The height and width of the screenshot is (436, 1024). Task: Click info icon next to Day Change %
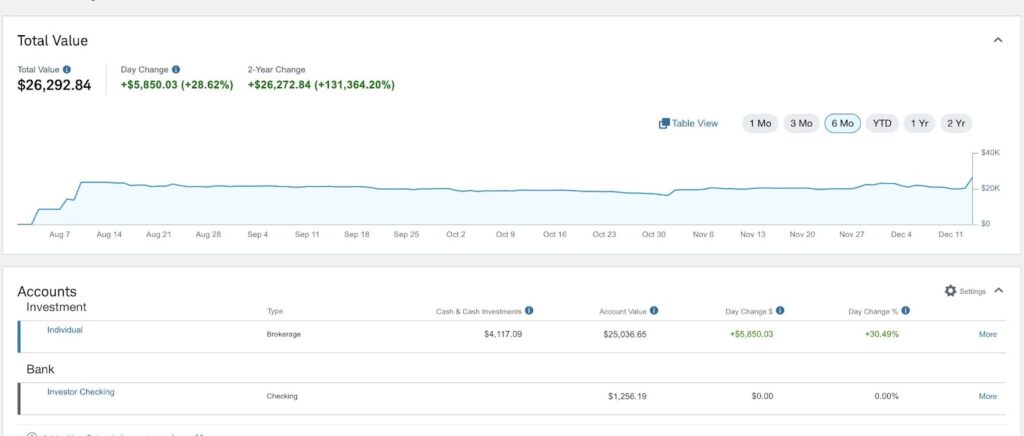point(905,311)
